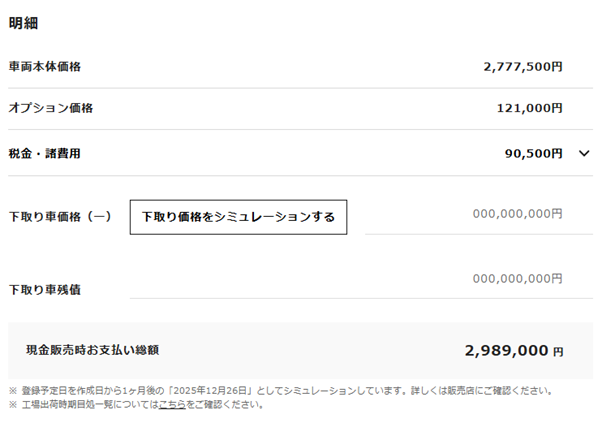Click the 下取り車残値 label
The image size is (602, 423).
[45, 290]
